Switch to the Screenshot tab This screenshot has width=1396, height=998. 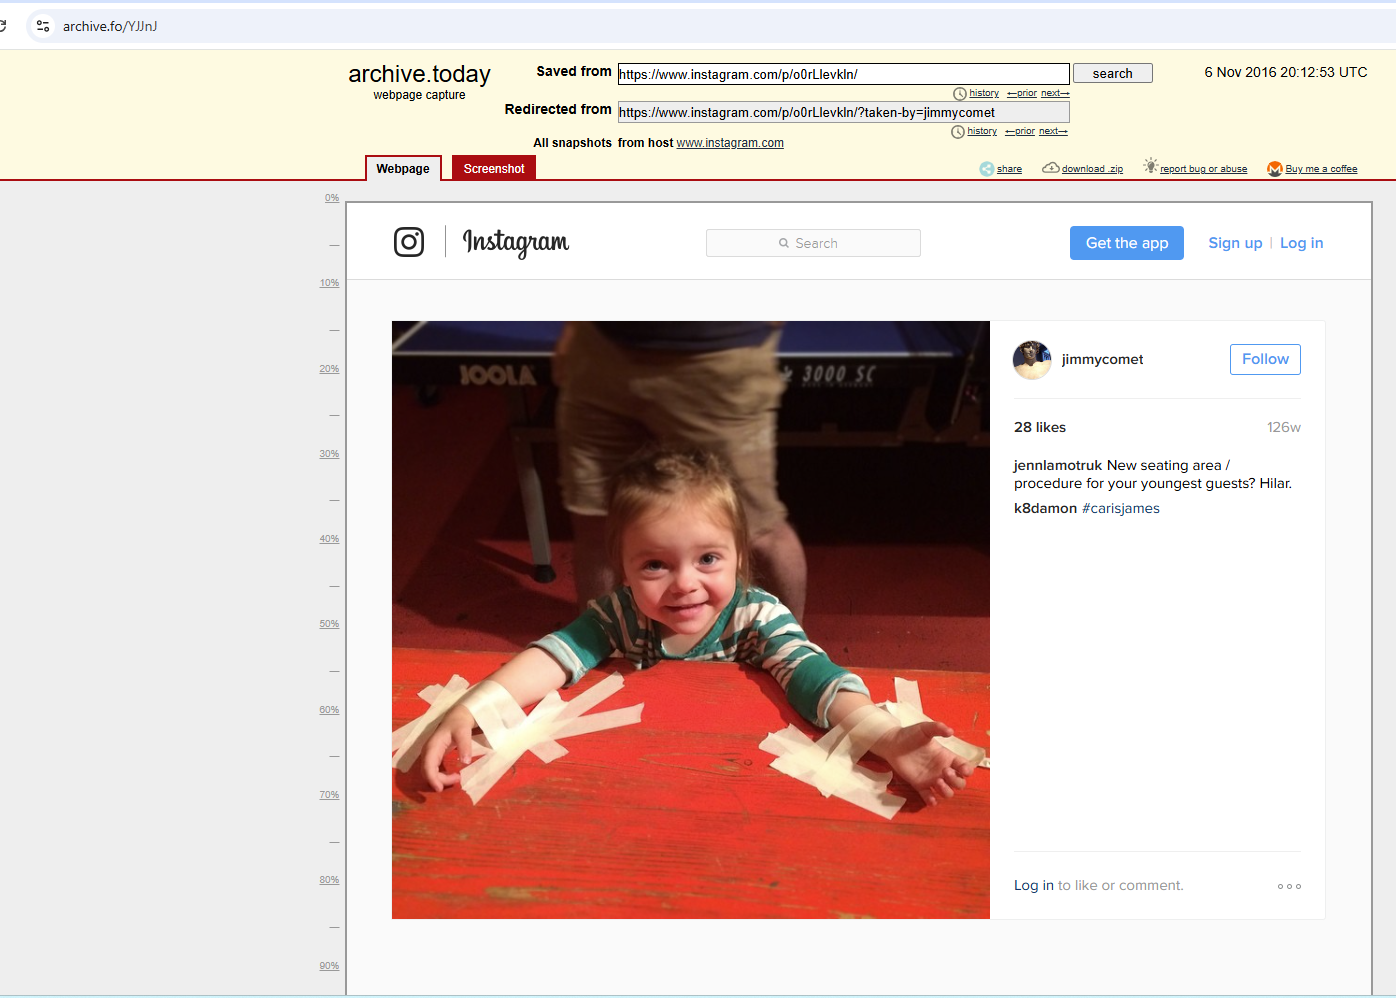click(494, 169)
